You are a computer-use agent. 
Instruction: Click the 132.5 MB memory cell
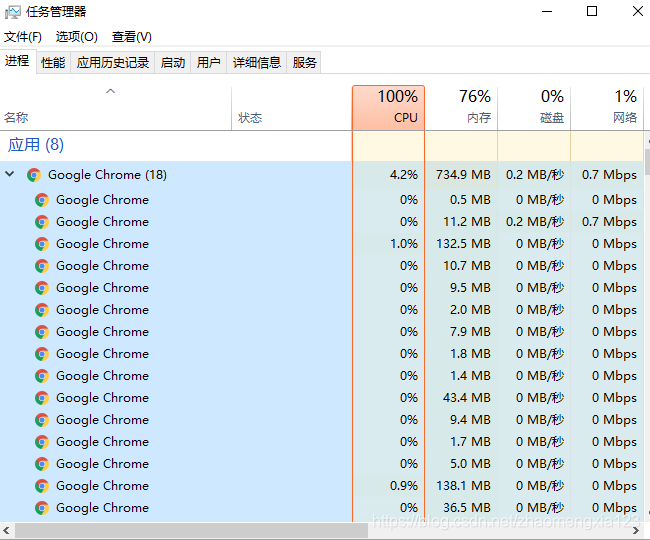click(x=463, y=244)
